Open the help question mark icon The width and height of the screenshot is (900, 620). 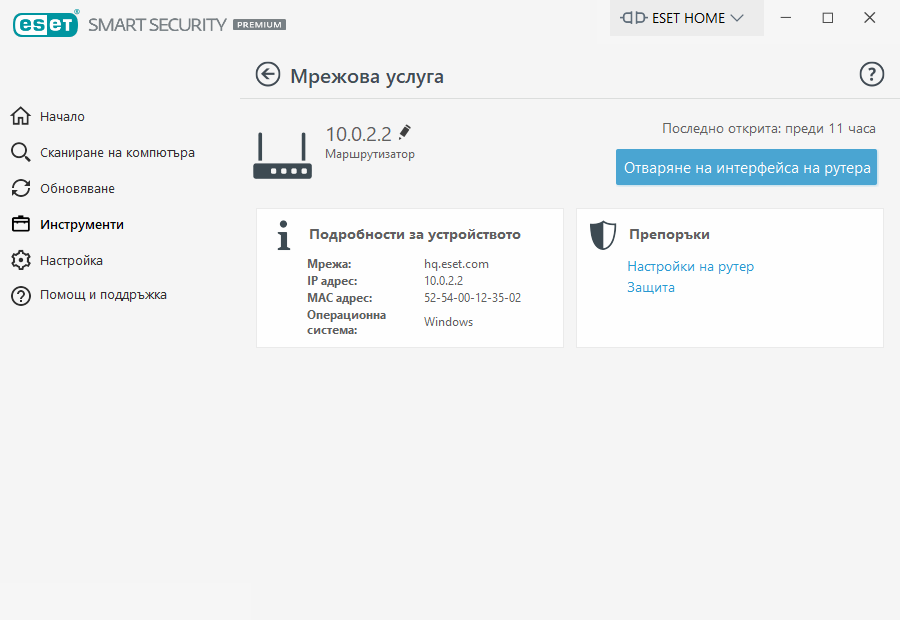871,75
